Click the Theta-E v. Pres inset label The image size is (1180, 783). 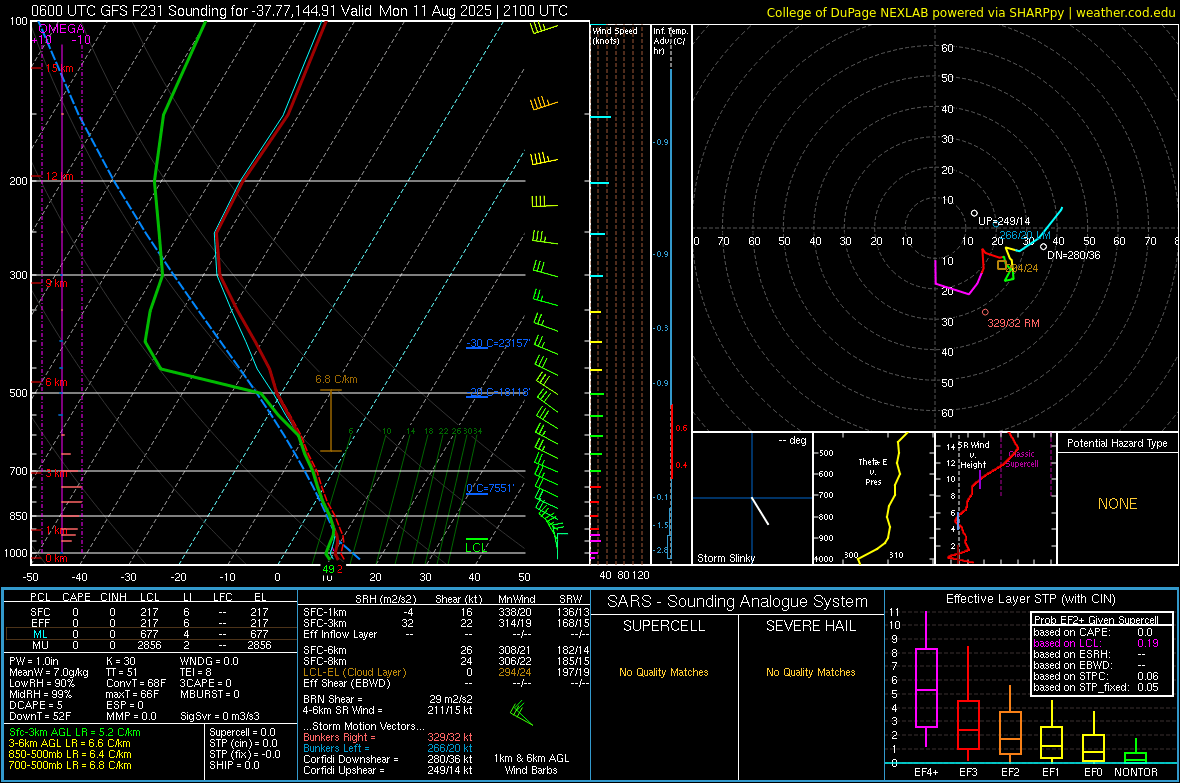(873, 471)
